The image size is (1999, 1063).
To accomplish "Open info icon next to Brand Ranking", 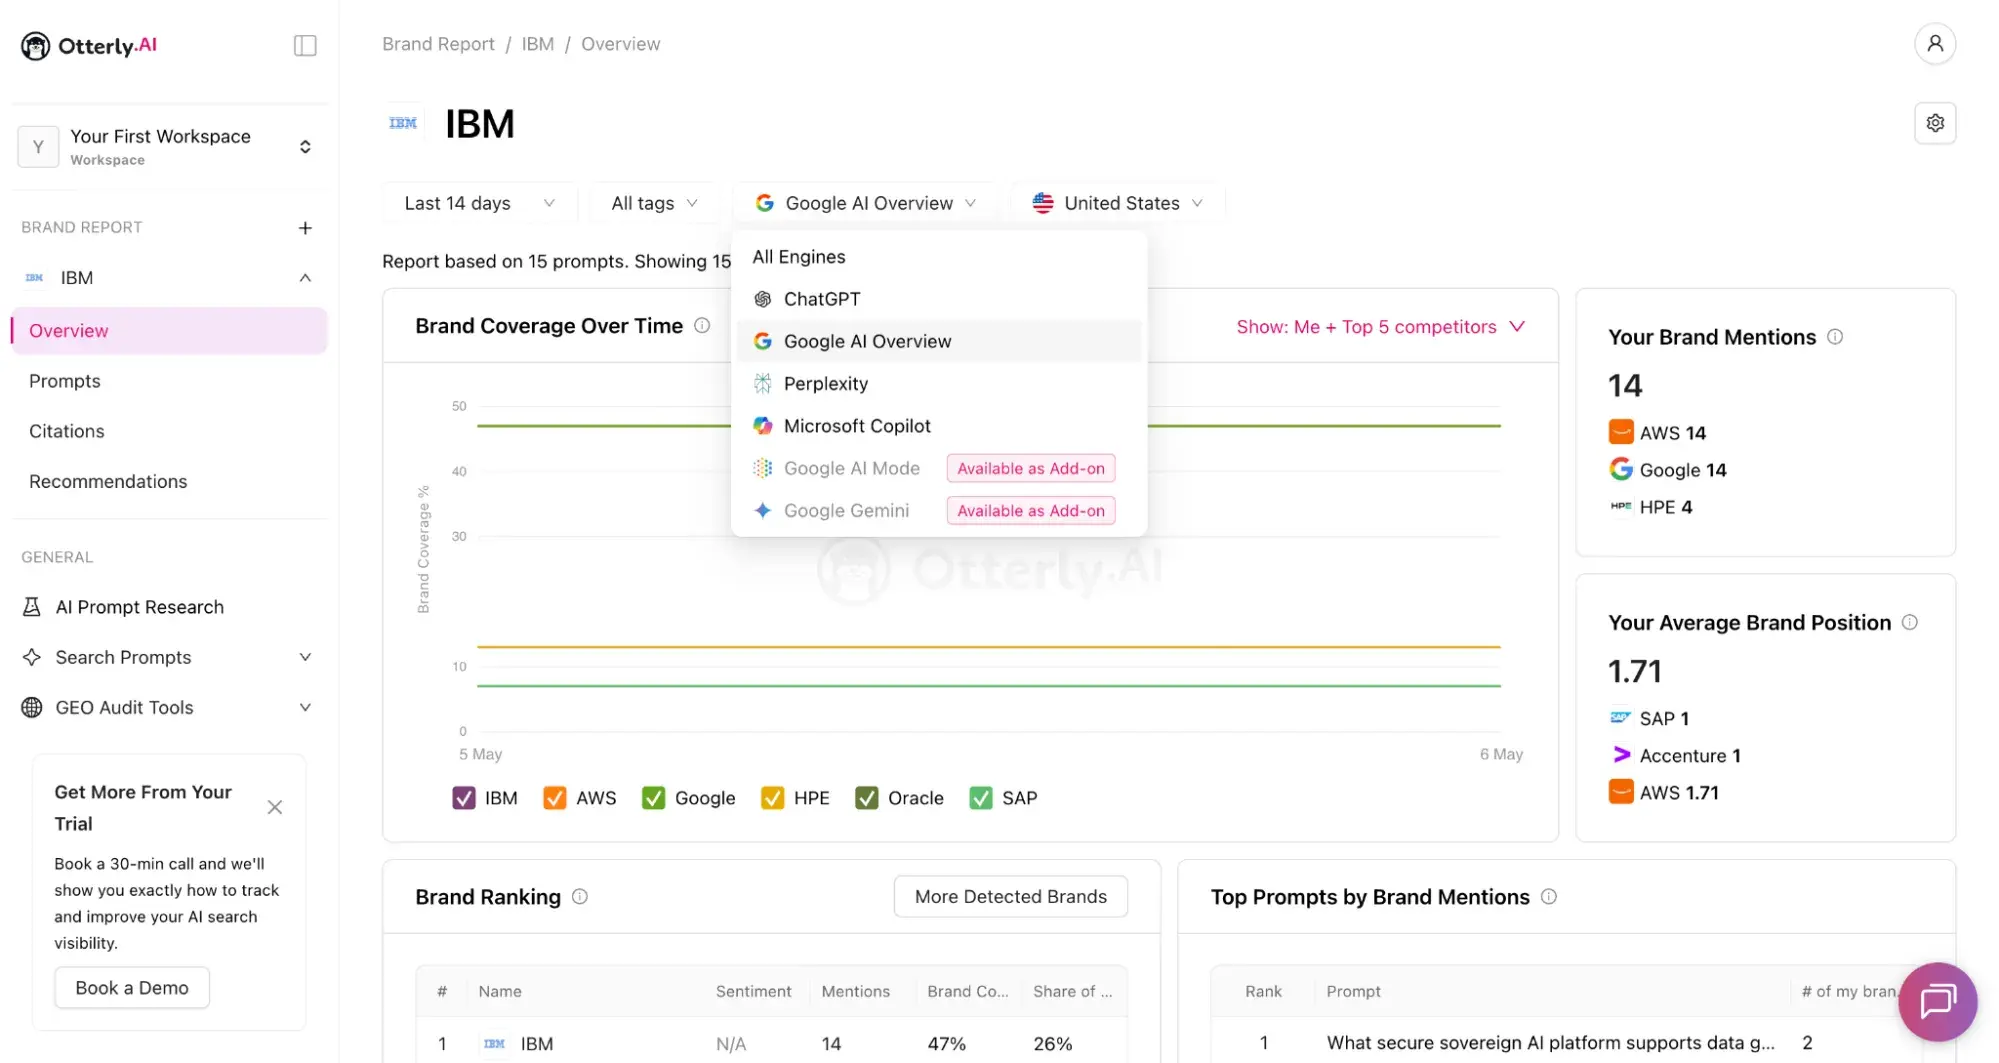I will tap(579, 897).
